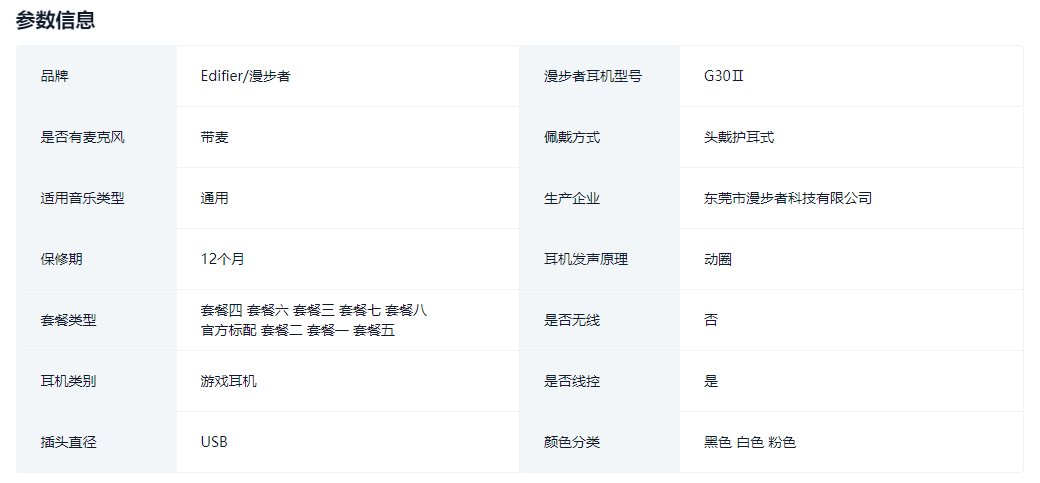1040x483 pixels.
Task: Select the manufacturer name 东莞市漫步者科技有限公司
Action: click(788, 198)
